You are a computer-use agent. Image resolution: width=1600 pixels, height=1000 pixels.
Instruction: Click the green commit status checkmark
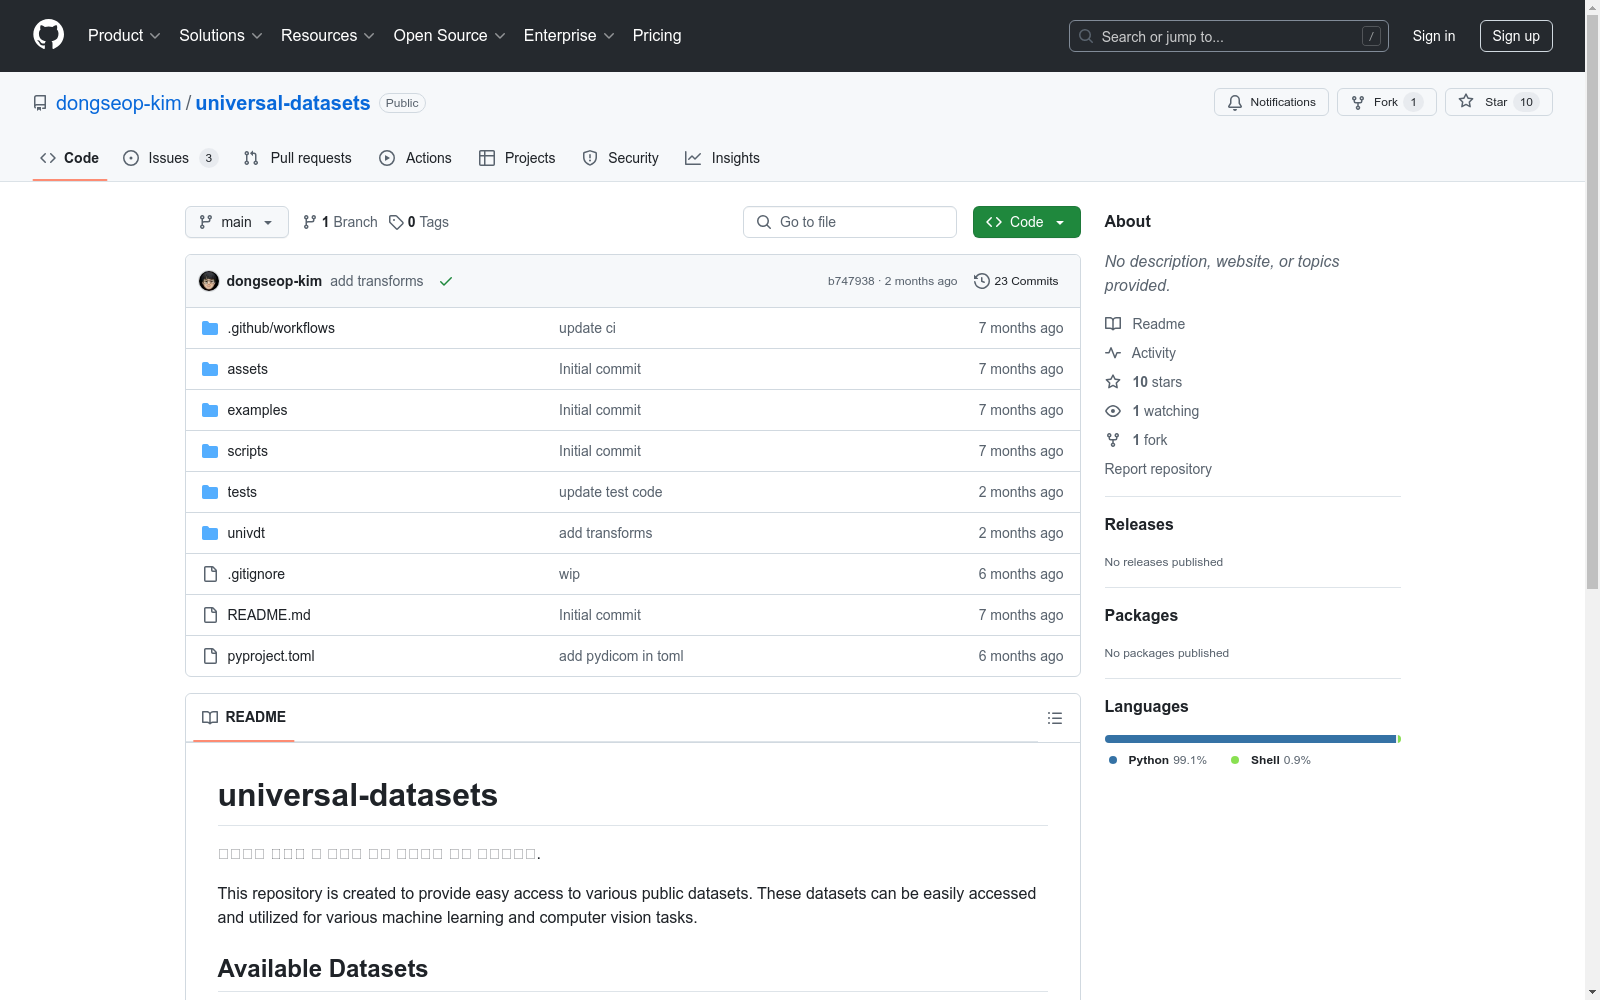[446, 281]
